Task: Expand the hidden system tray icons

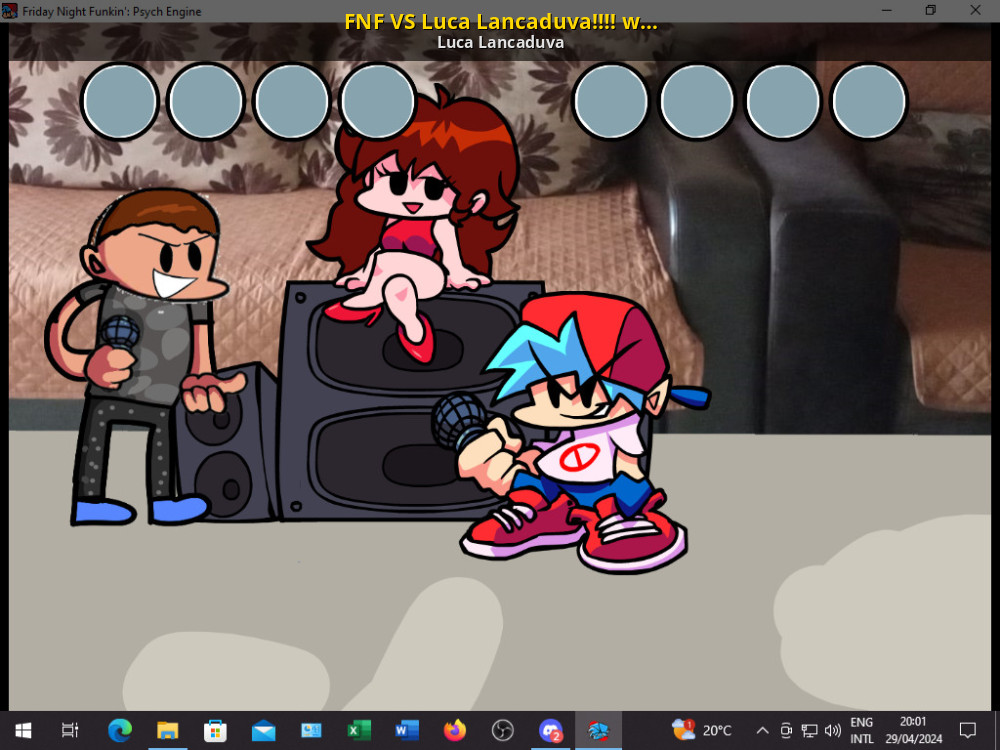Action: (x=762, y=731)
